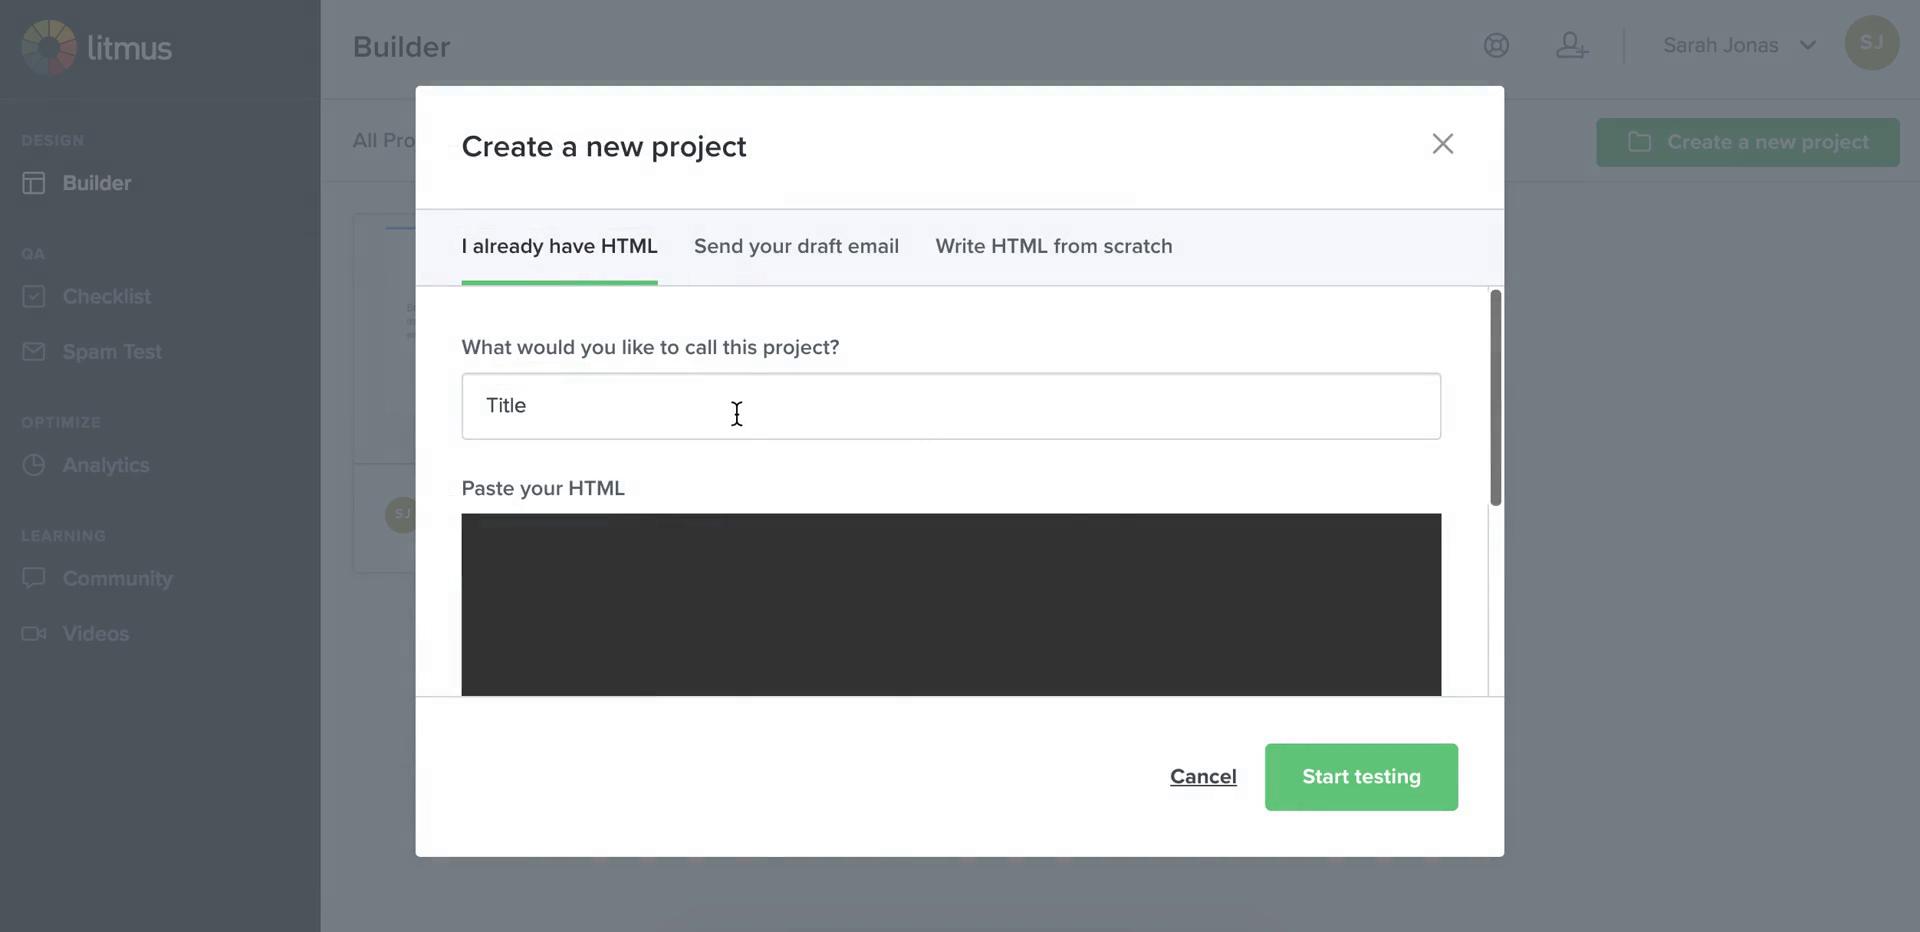Open Videos in the sidebar

pyautogui.click(x=95, y=634)
